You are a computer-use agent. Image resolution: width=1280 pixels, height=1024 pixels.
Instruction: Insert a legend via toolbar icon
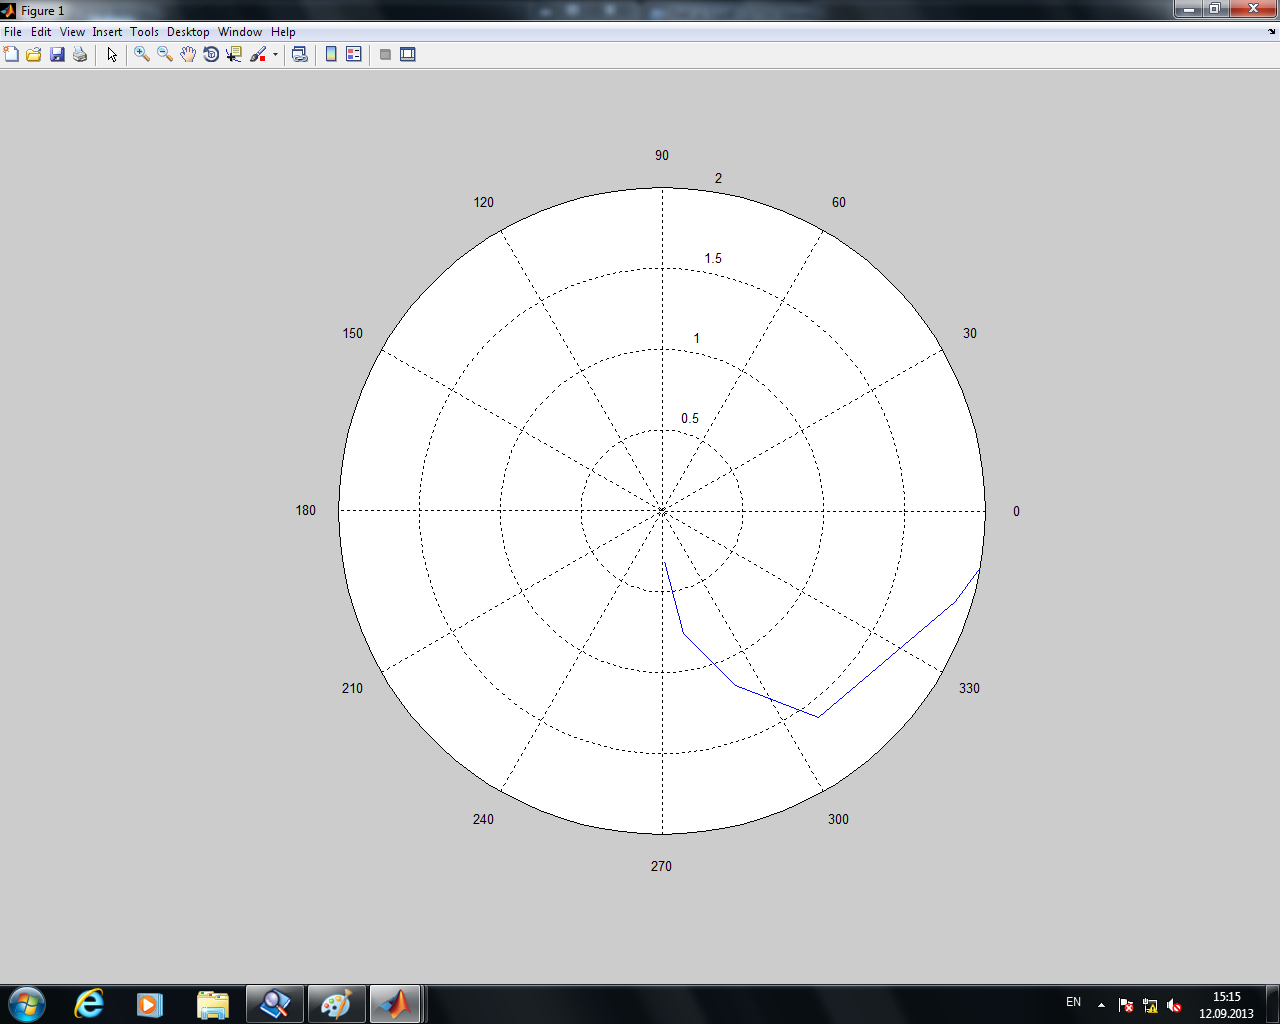(x=354, y=54)
